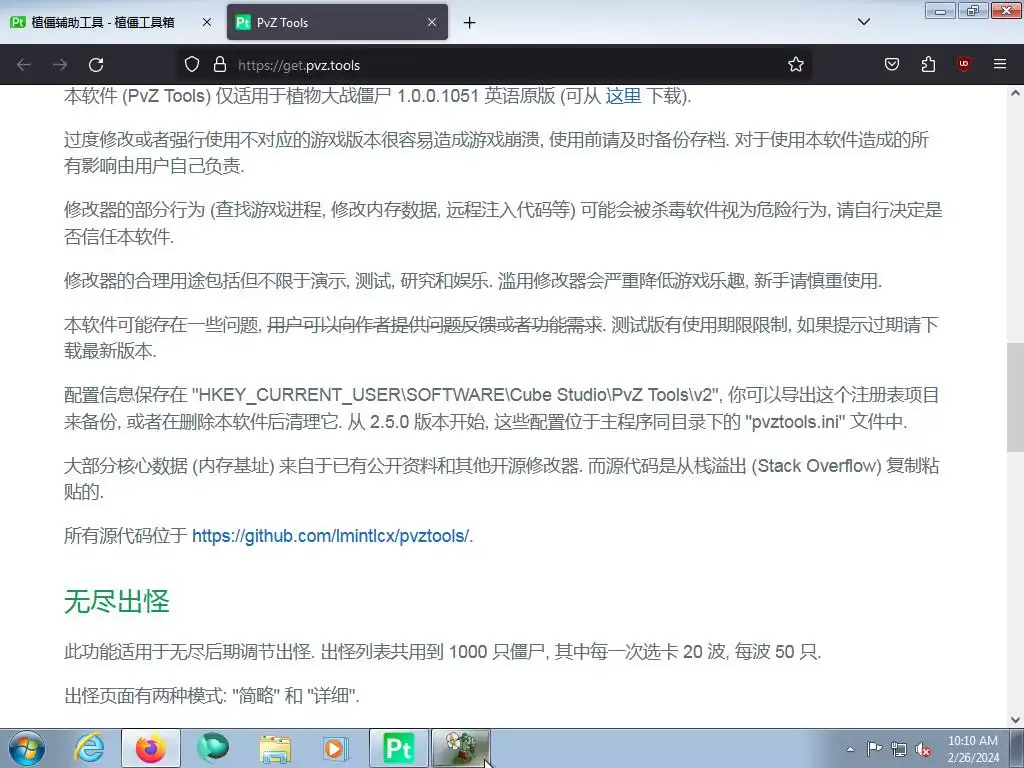
Task: Launch the media player taskbar icon
Action: tap(336, 748)
